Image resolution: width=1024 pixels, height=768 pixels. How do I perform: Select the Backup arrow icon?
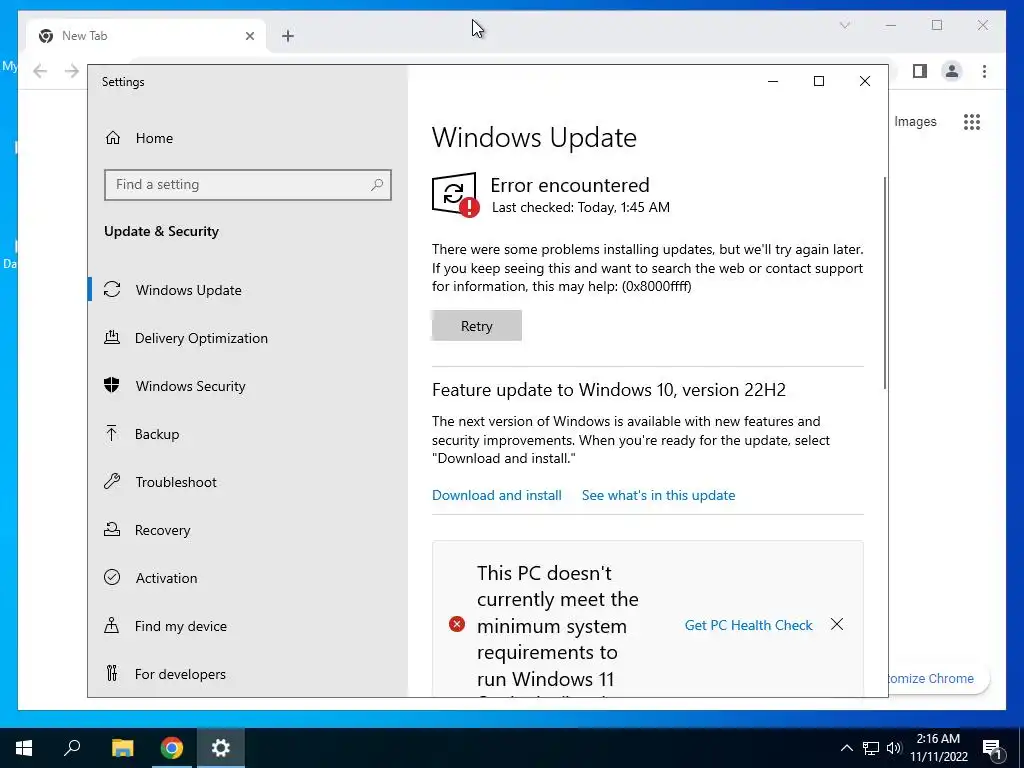point(112,434)
